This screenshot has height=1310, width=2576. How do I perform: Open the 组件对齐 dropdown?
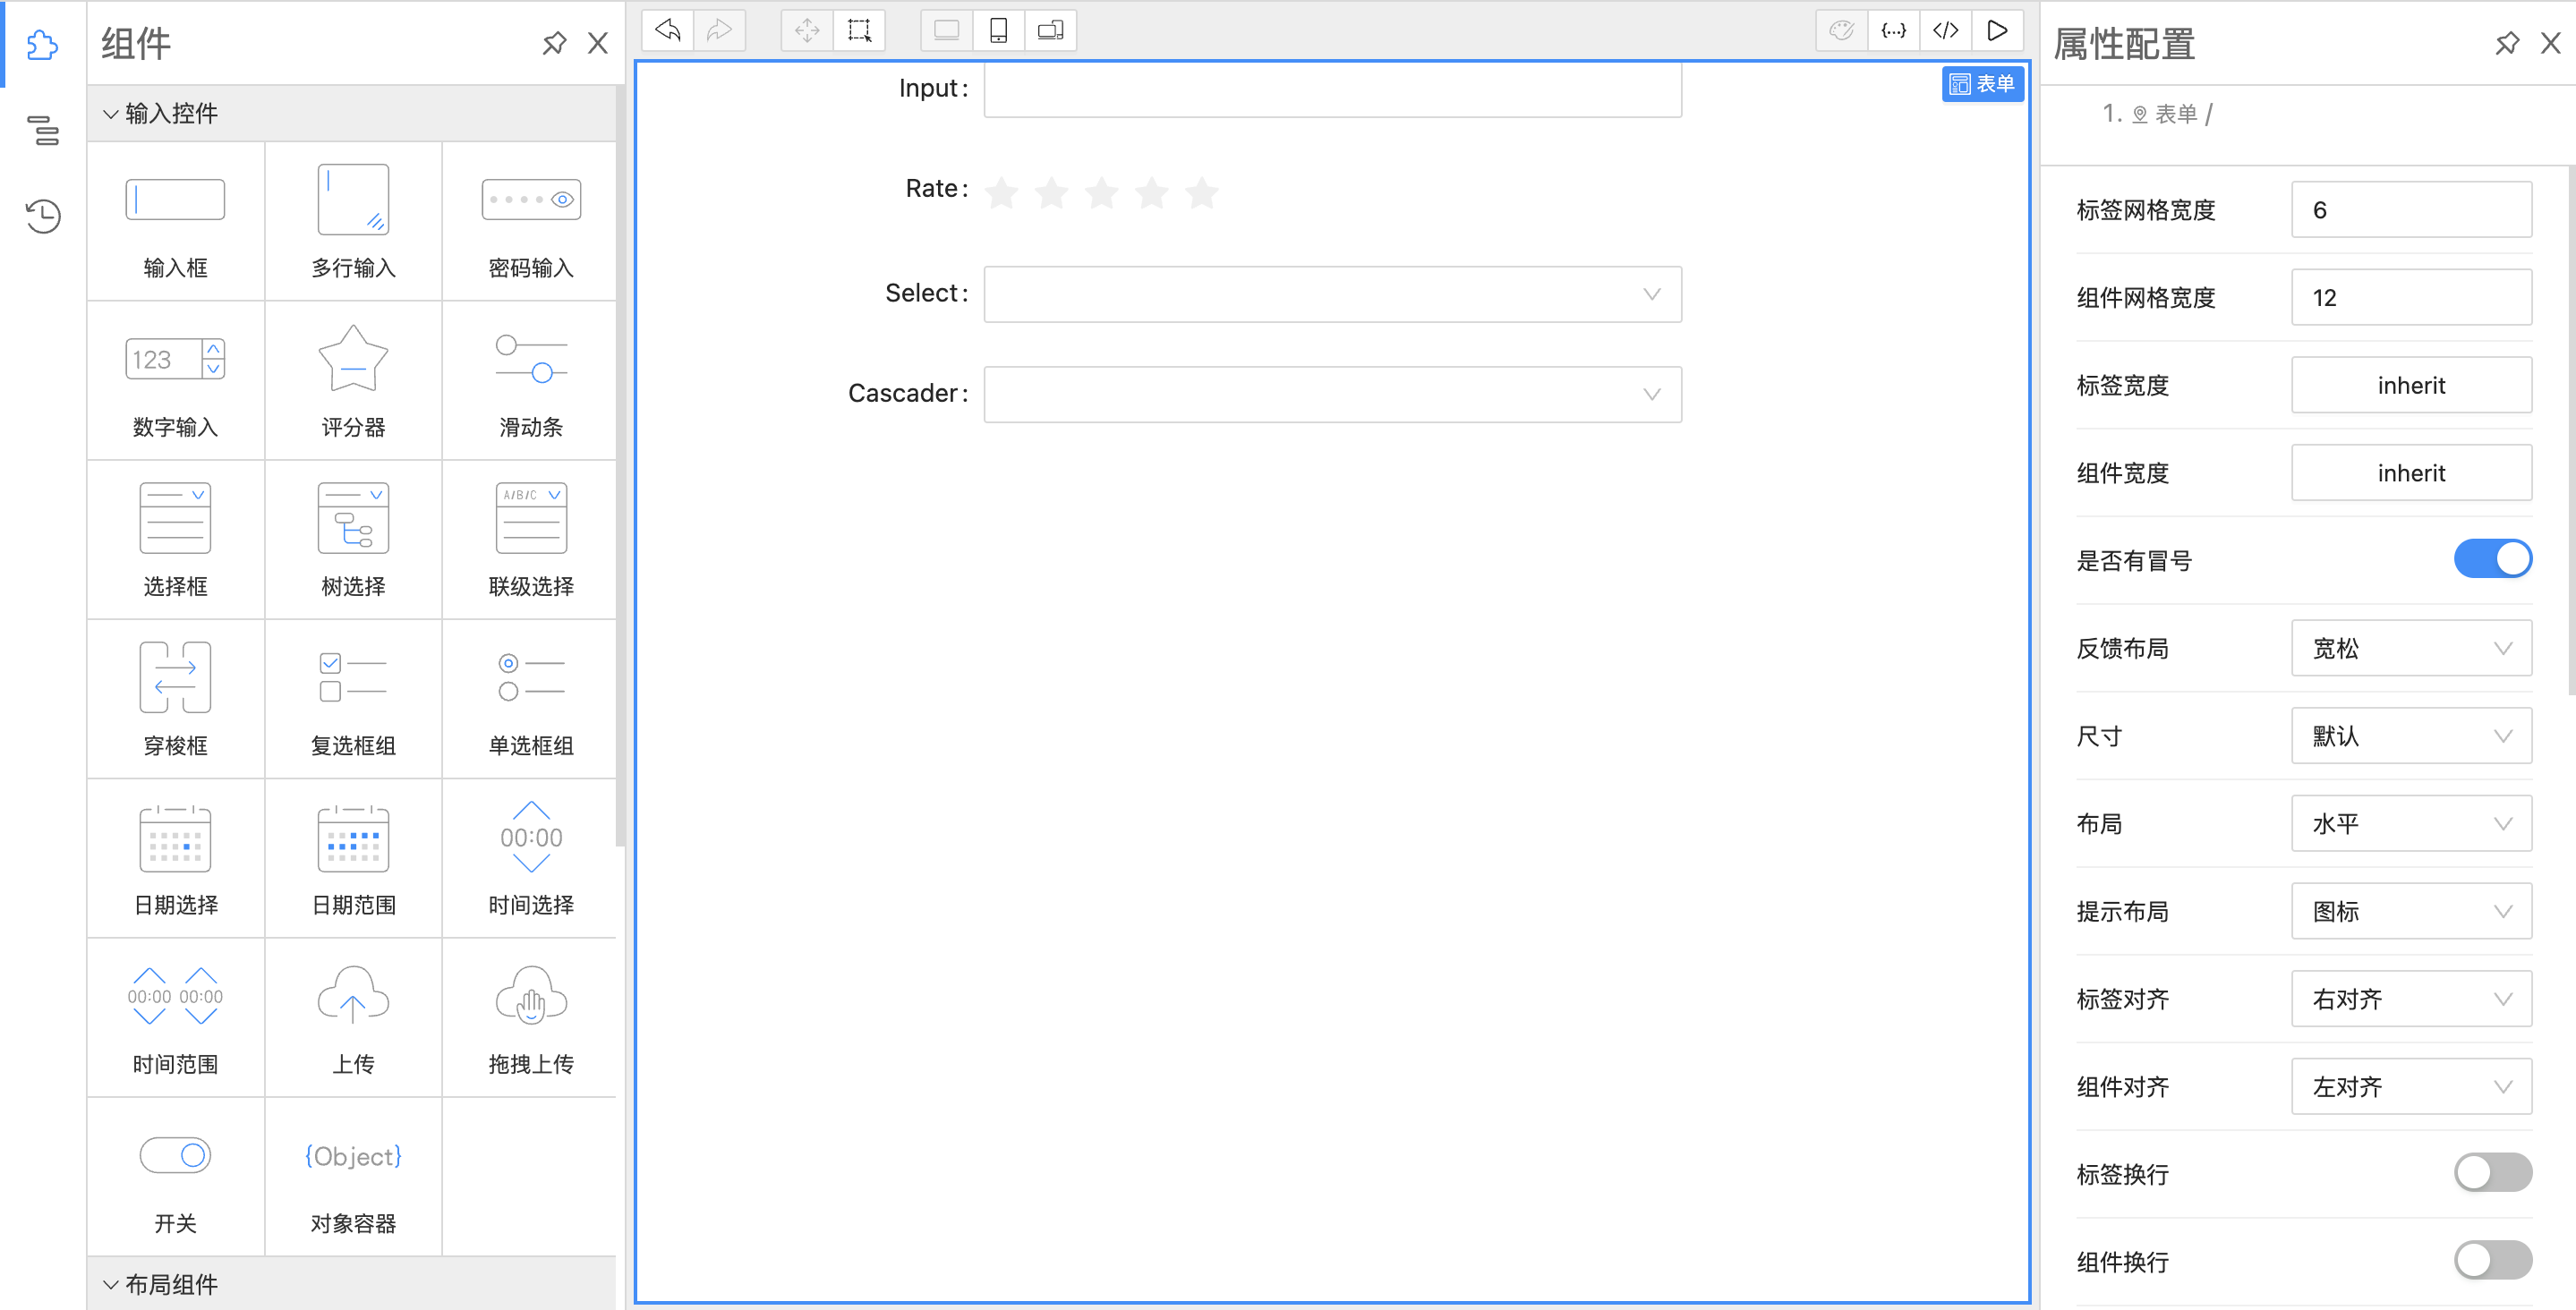2411,1087
